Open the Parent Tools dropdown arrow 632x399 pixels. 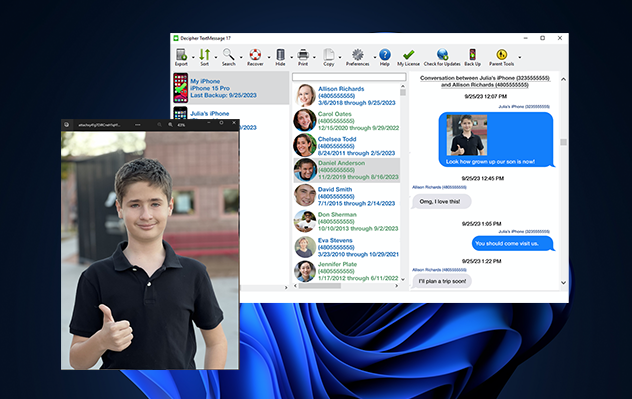(520, 57)
